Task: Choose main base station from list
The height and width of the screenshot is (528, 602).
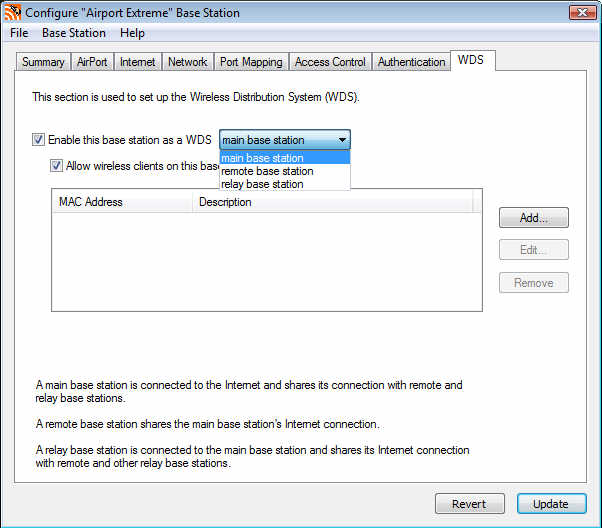Action: coord(285,158)
